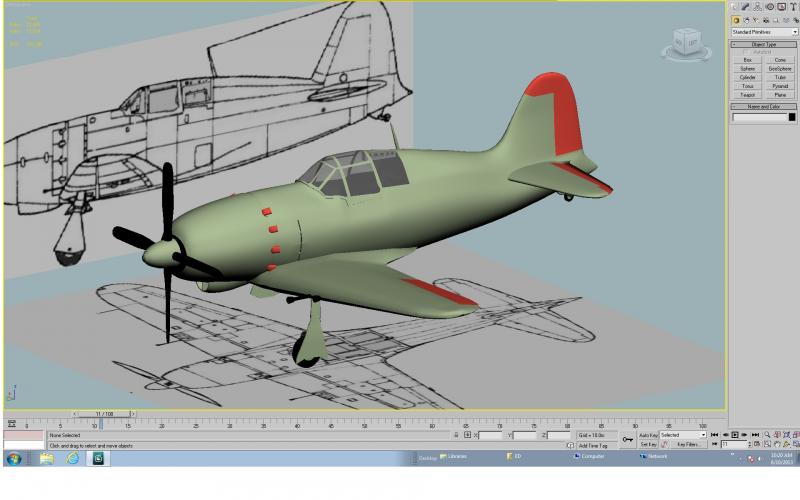Click the Zoom magnifier navigation icon
Image resolution: width=800 pixels, height=500 pixels.
(767, 435)
